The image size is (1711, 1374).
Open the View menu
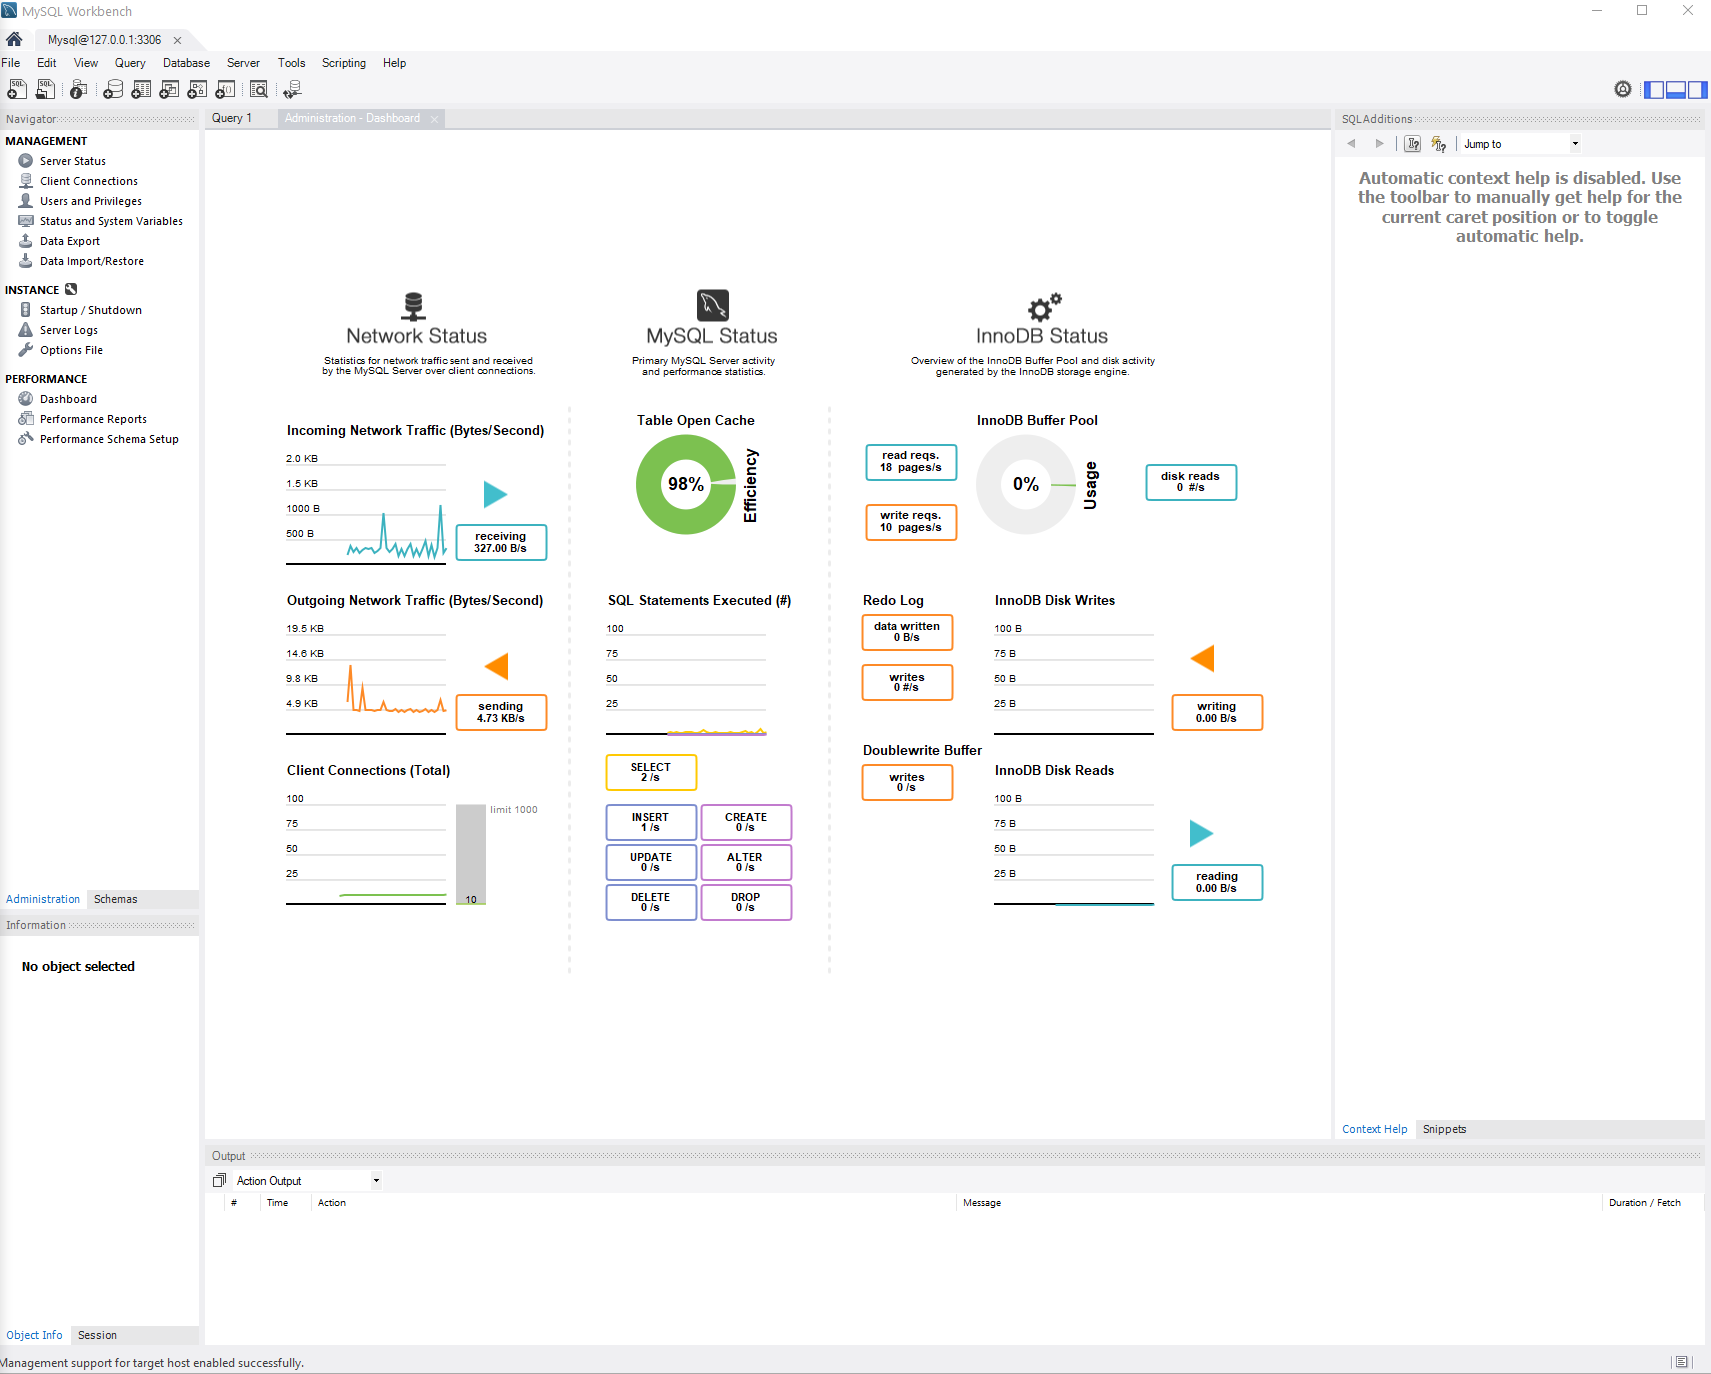86,63
